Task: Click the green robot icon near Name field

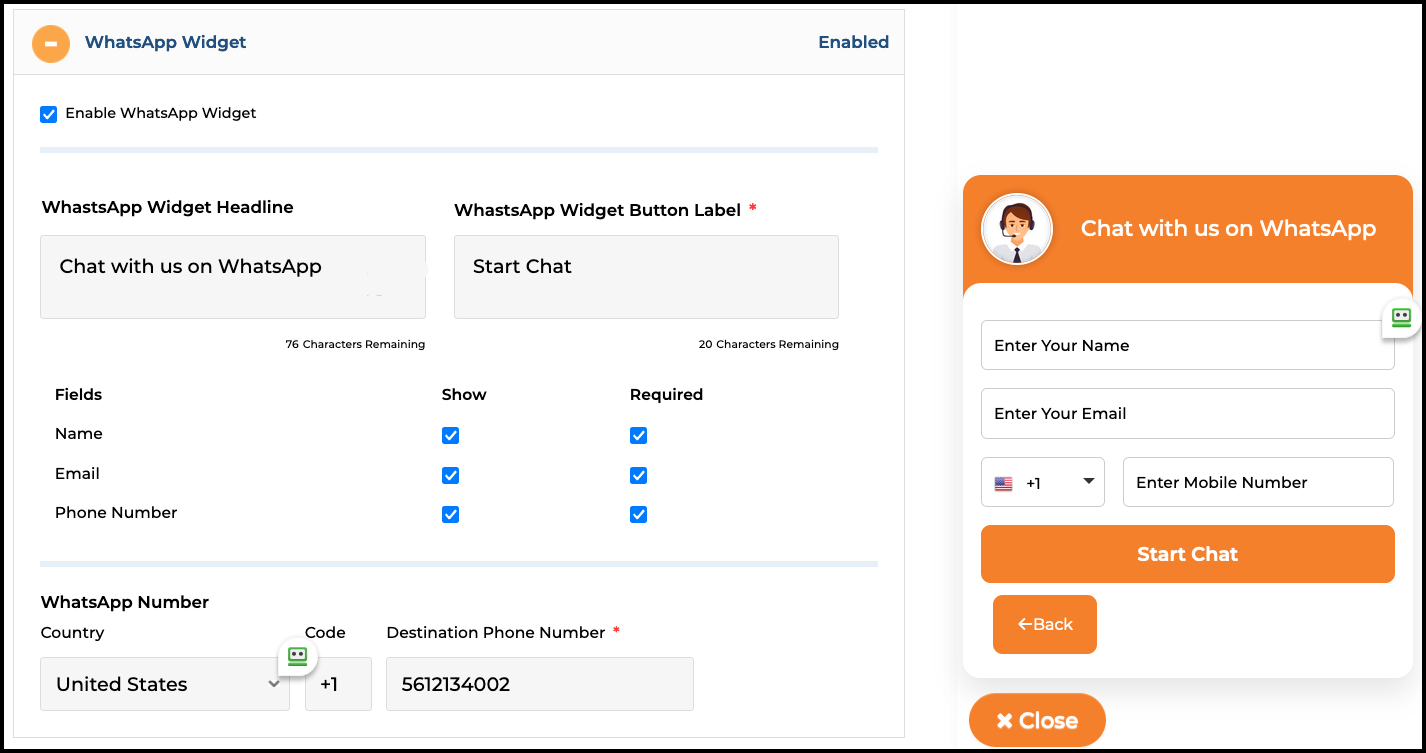Action: [1401, 317]
